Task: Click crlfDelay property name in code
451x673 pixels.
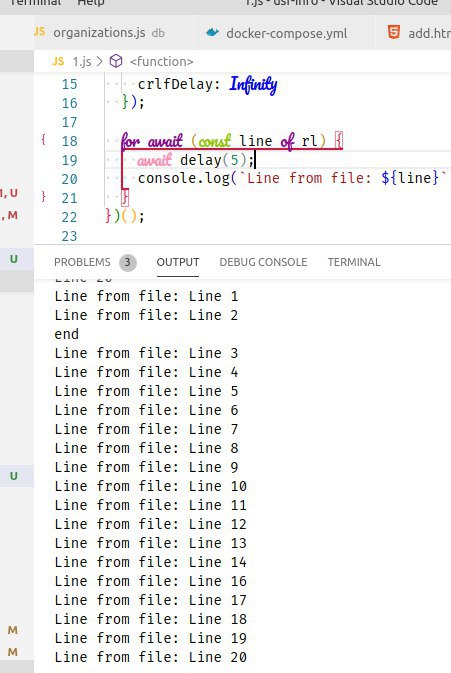Action: [176, 84]
